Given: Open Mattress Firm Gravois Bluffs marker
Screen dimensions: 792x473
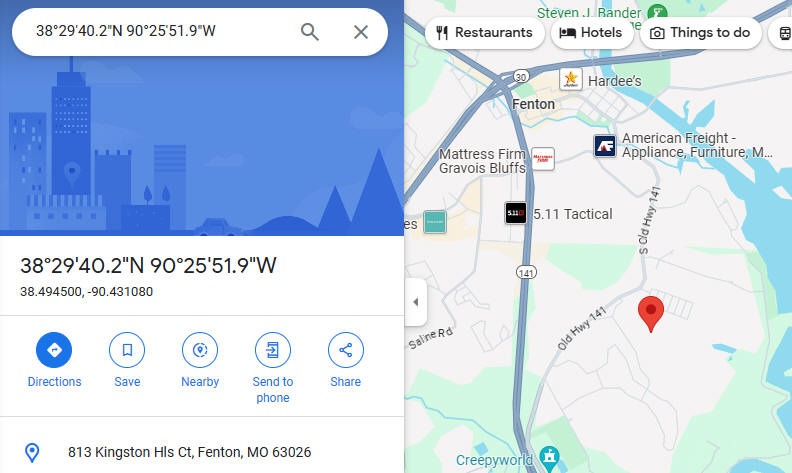Looking at the screenshot, I should pos(543,159).
